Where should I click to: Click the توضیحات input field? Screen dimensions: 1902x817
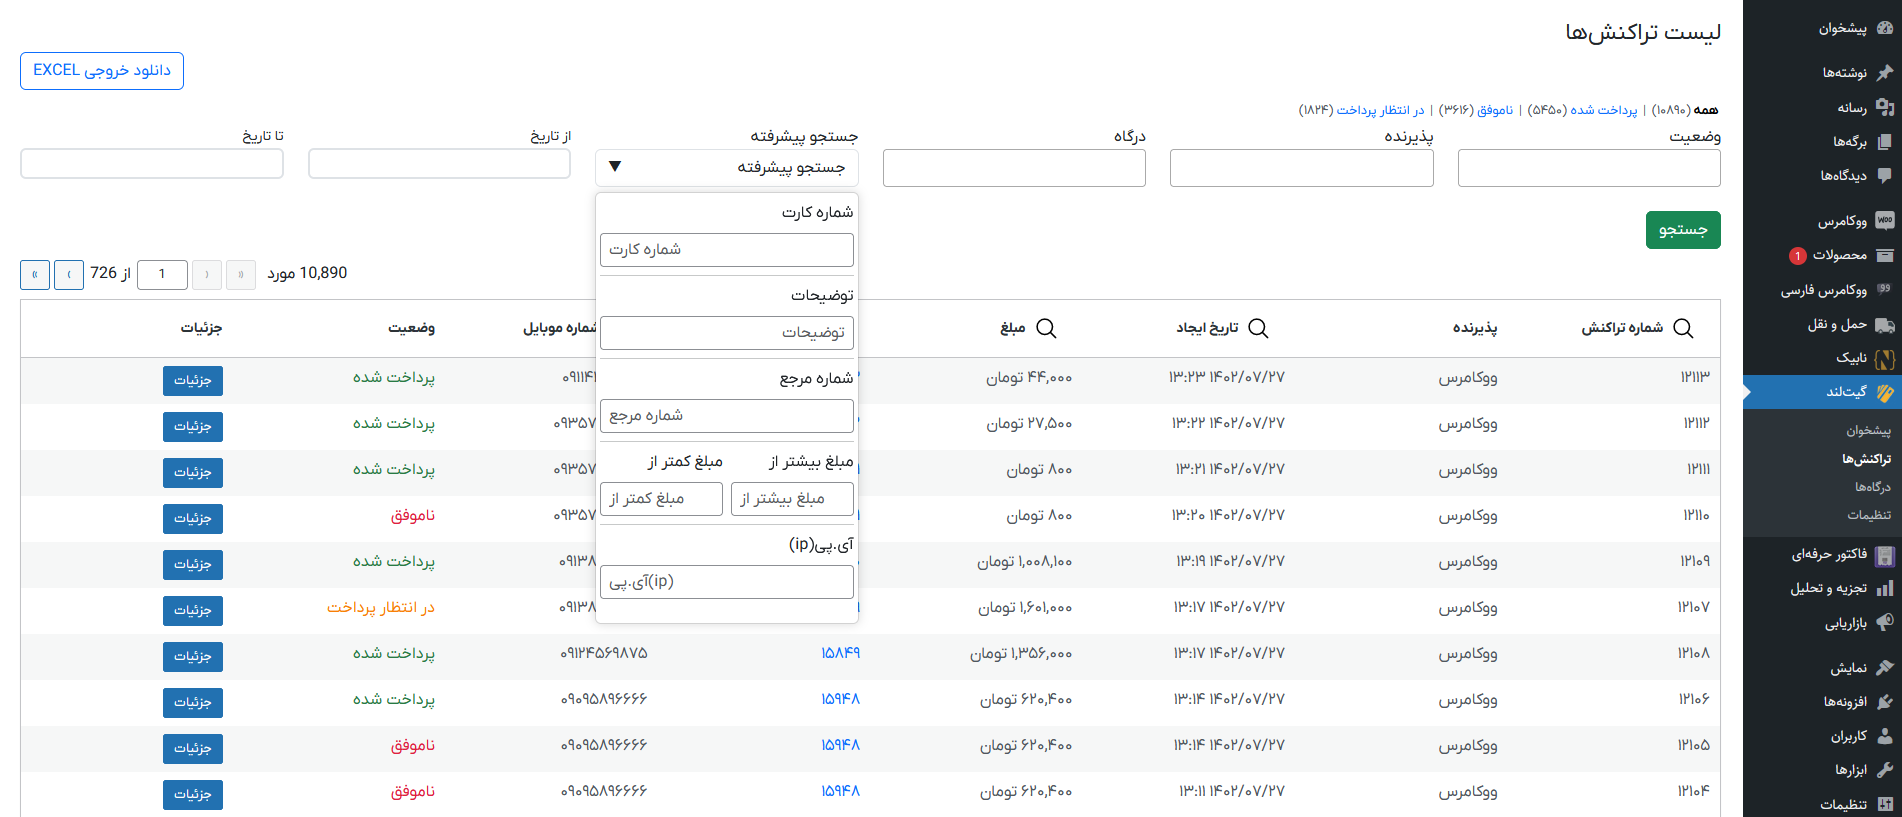click(x=727, y=333)
